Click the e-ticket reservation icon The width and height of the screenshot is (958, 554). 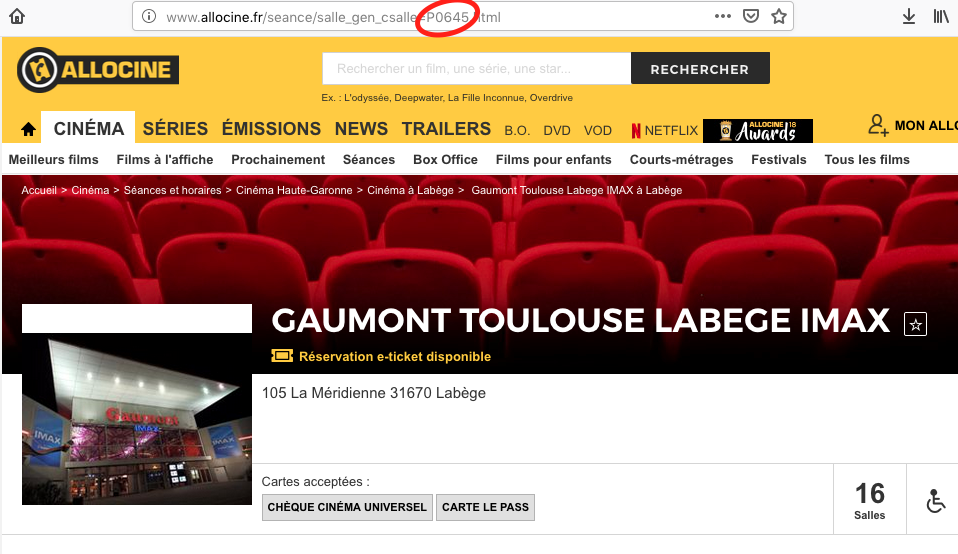[282, 355]
